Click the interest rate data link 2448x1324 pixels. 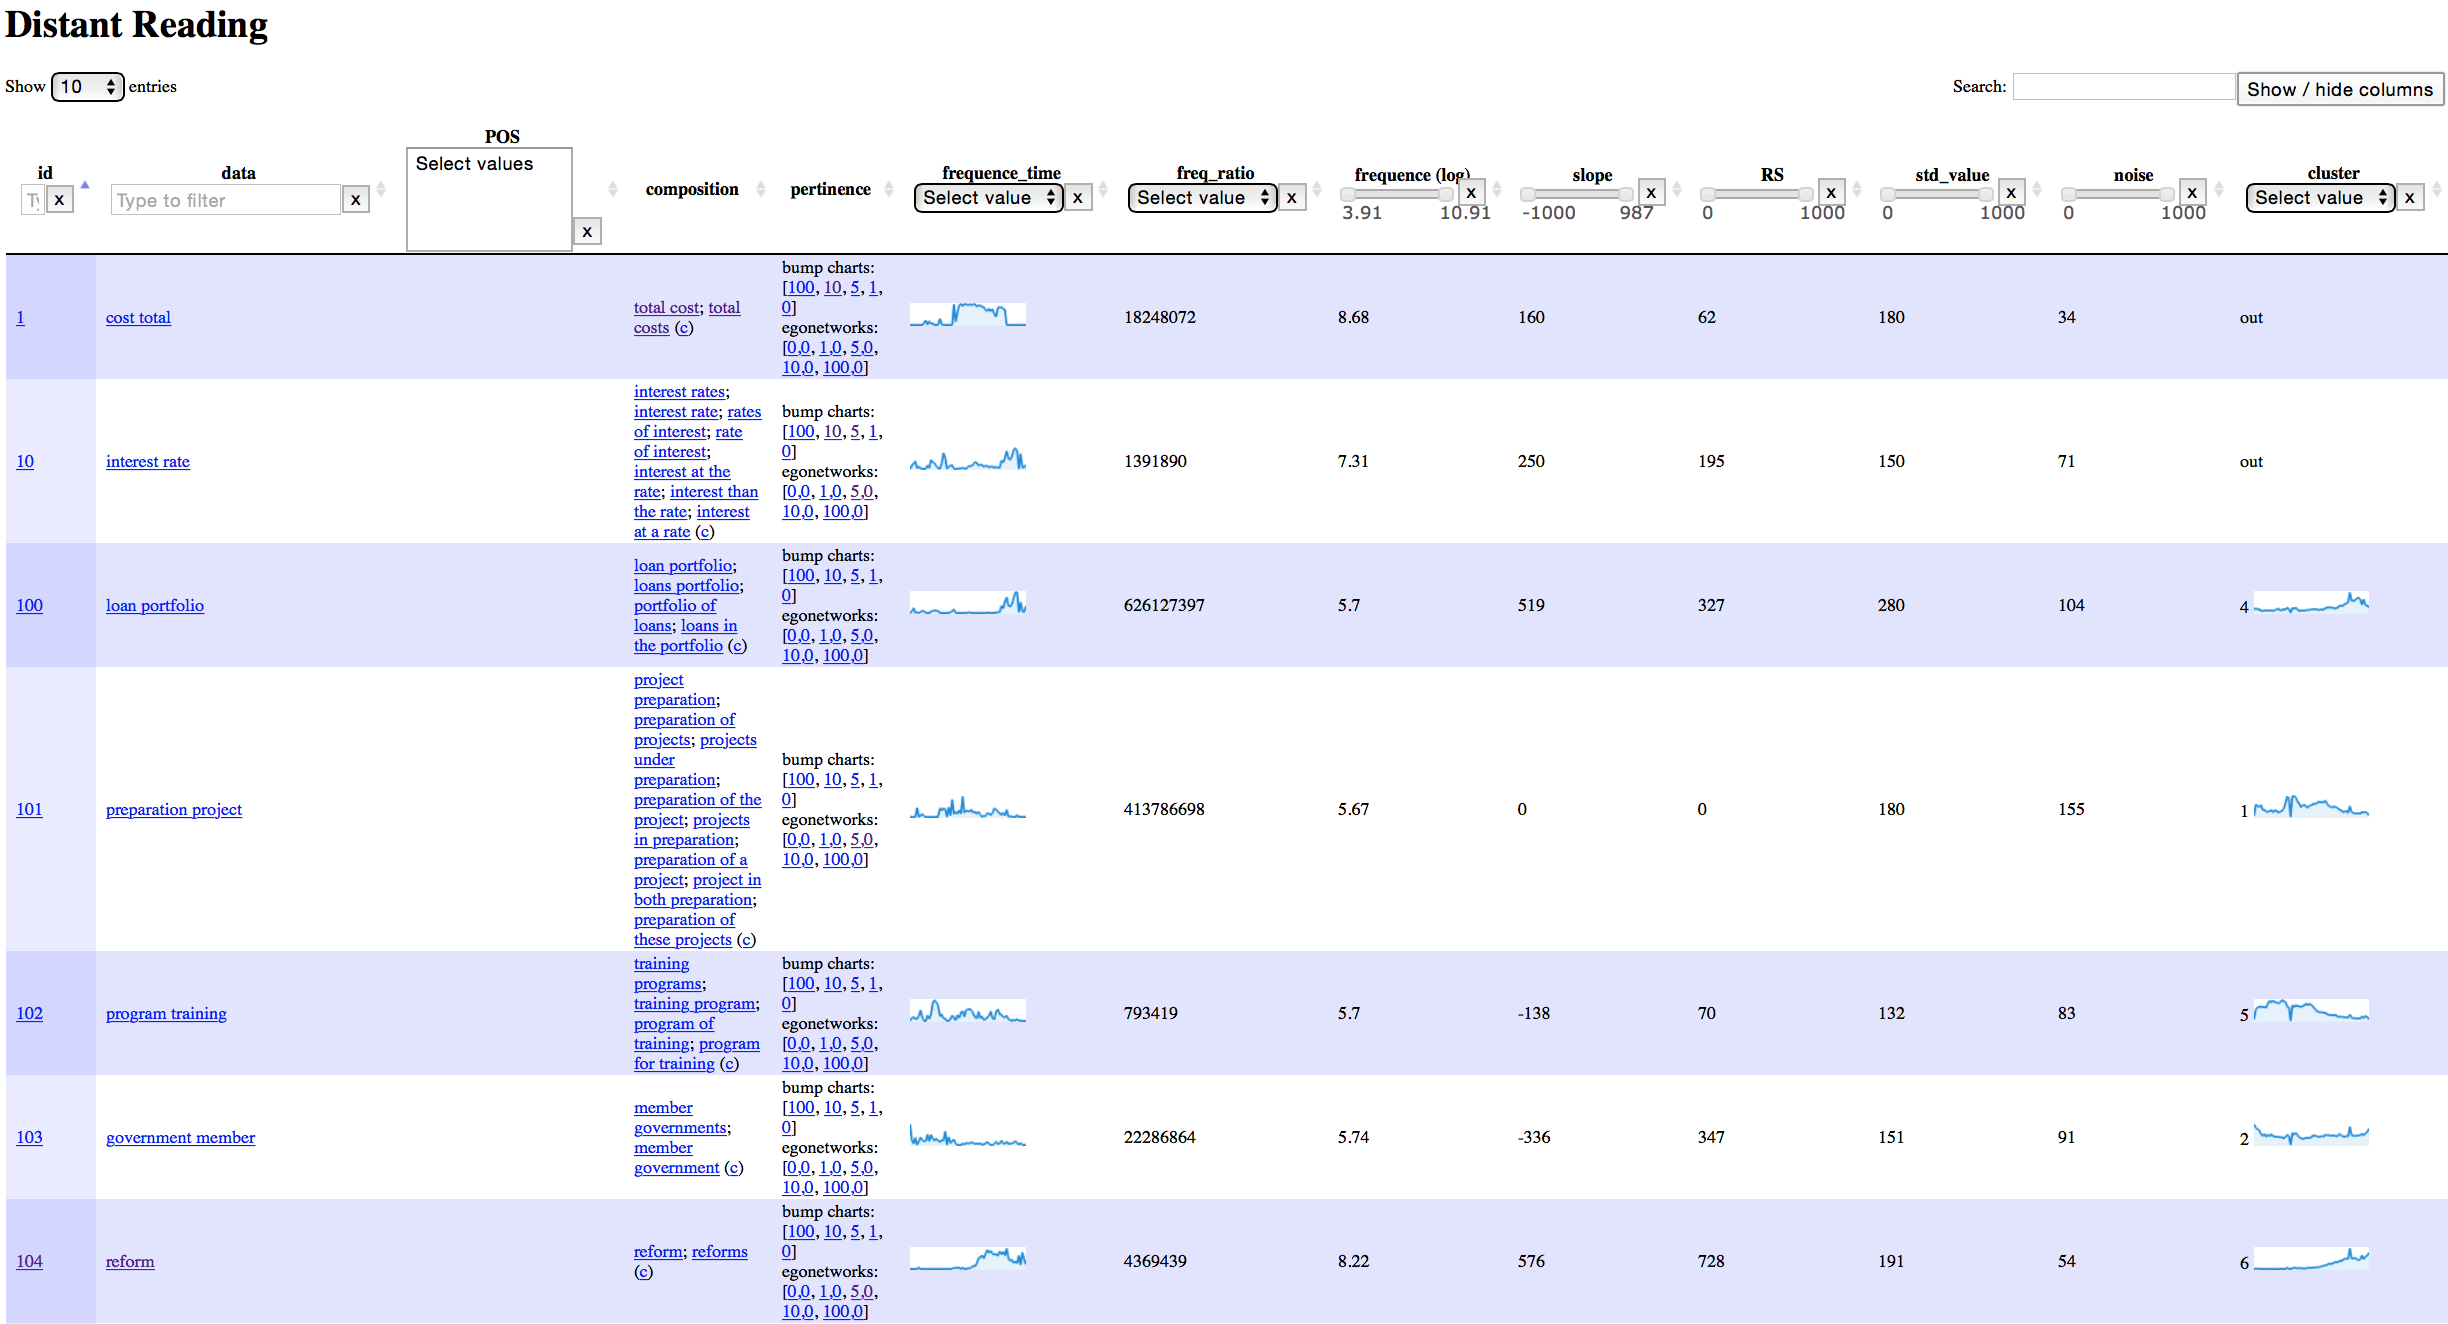(x=148, y=461)
